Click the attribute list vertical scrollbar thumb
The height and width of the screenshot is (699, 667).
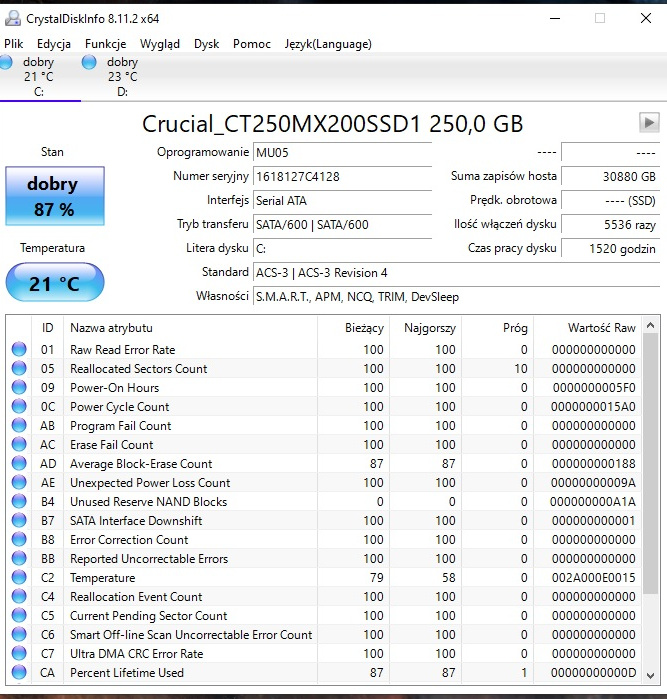coord(651,464)
